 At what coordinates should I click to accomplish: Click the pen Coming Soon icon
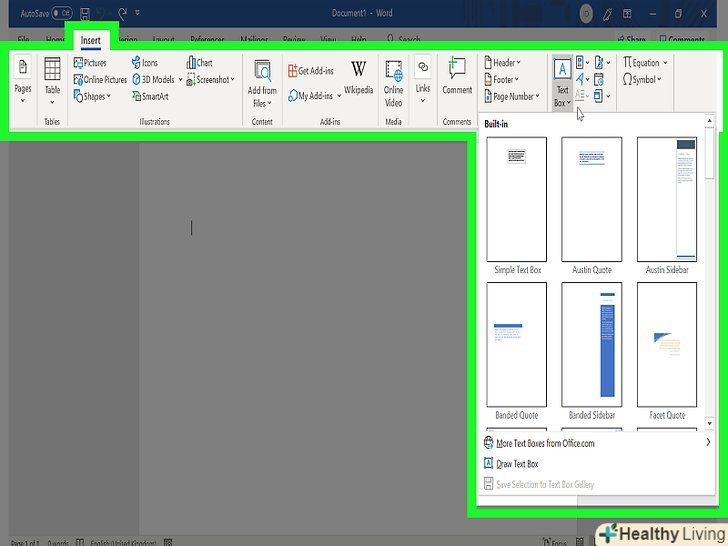tap(607, 13)
